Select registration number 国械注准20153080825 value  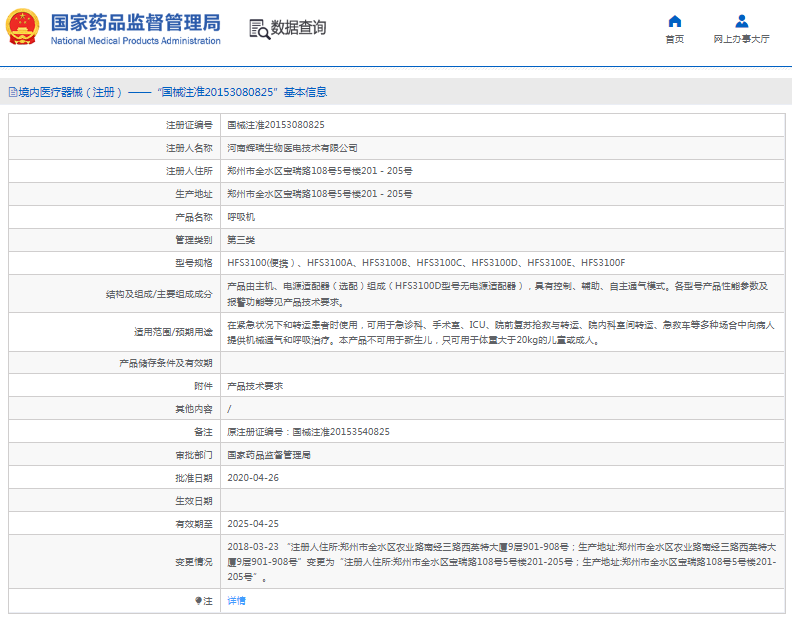pos(276,125)
